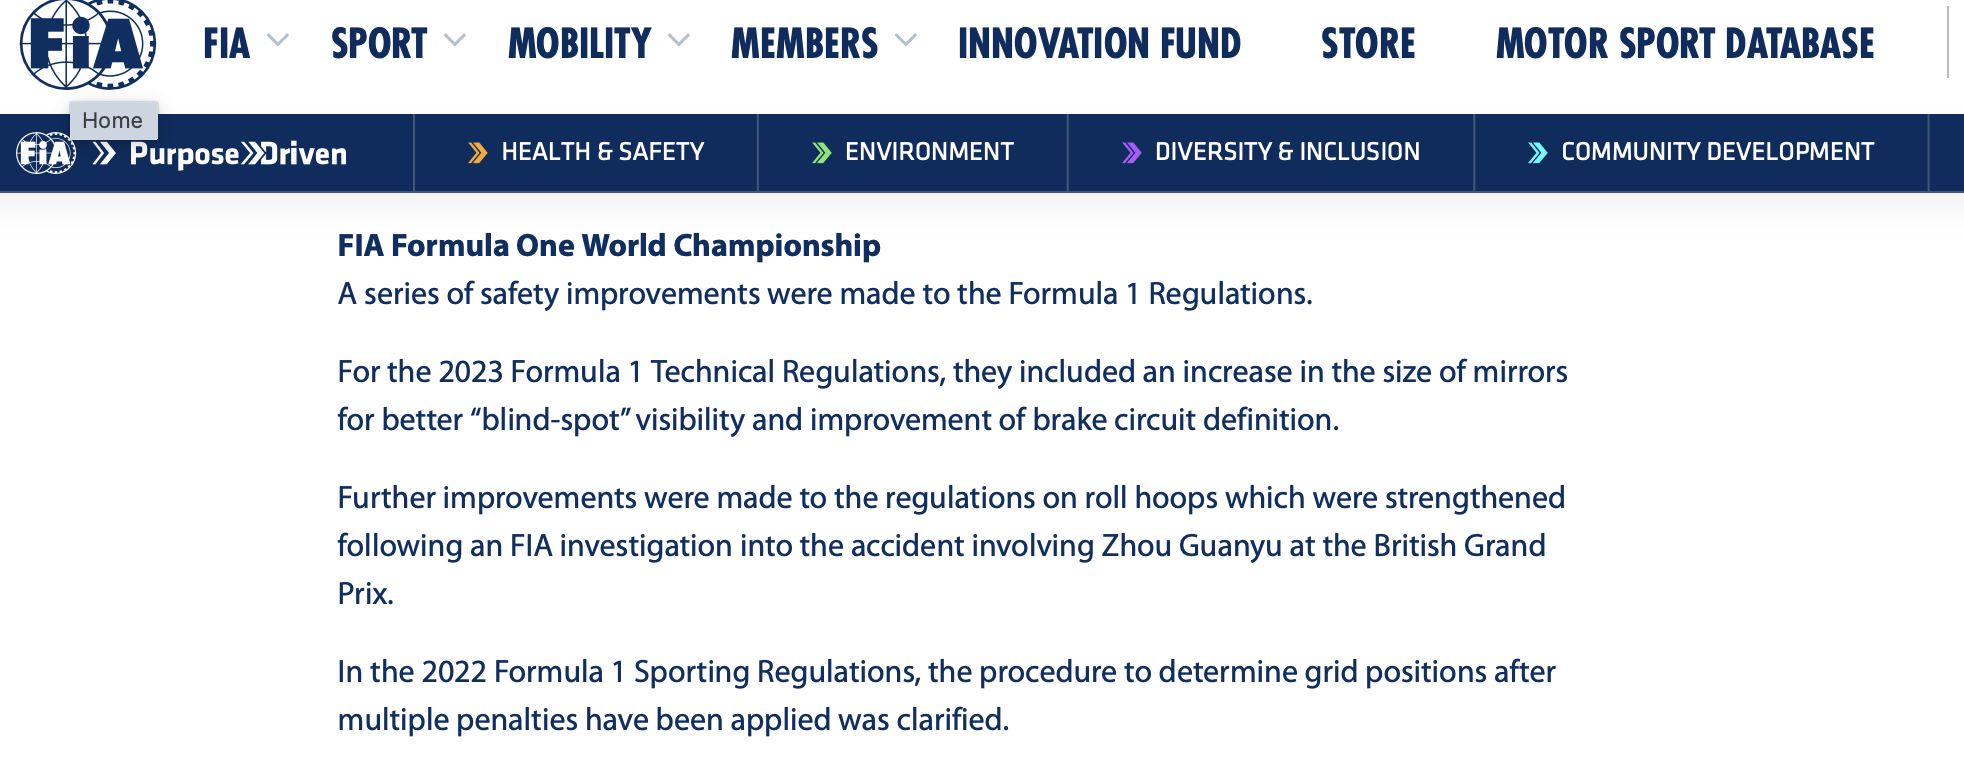Click the purple chevron icon beside Diversity & Inclusion
This screenshot has height=770, width=1964.
pyautogui.click(x=1132, y=152)
